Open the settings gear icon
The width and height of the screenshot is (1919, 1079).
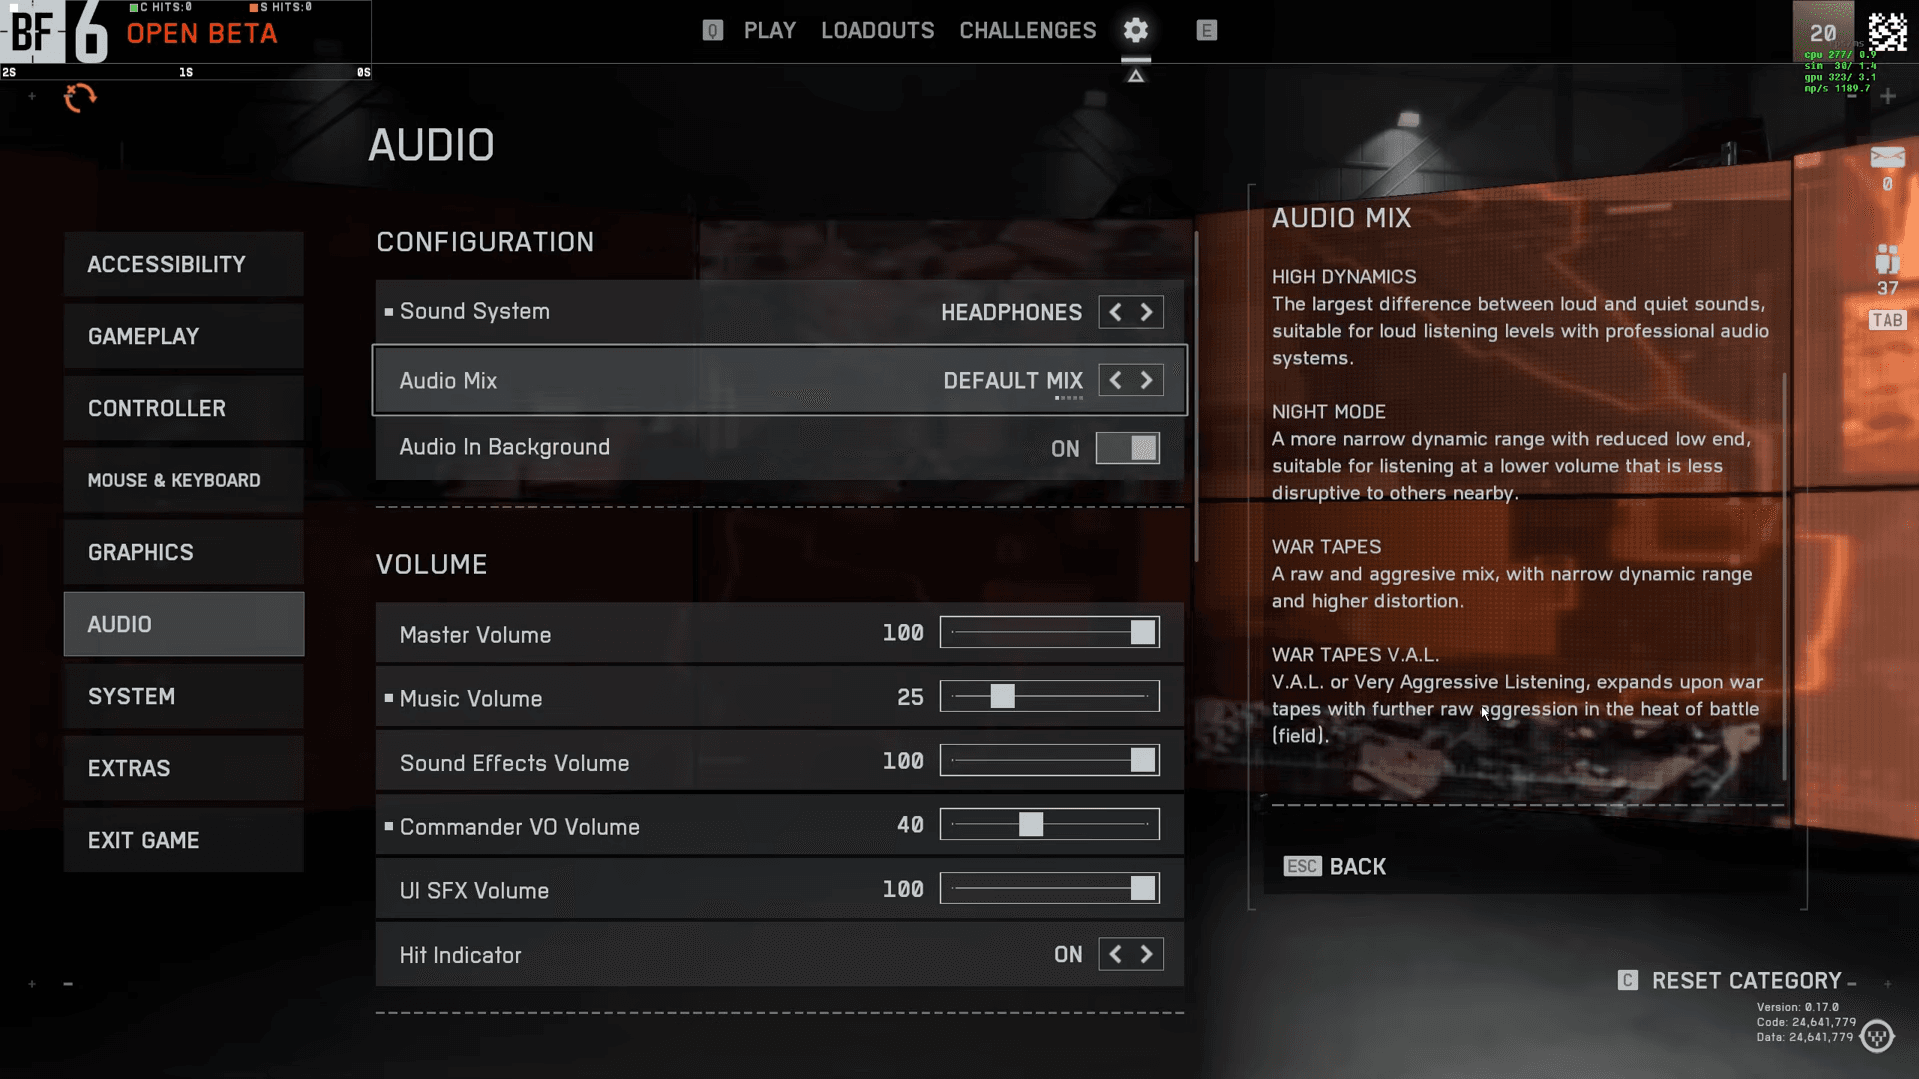tap(1135, 30)
